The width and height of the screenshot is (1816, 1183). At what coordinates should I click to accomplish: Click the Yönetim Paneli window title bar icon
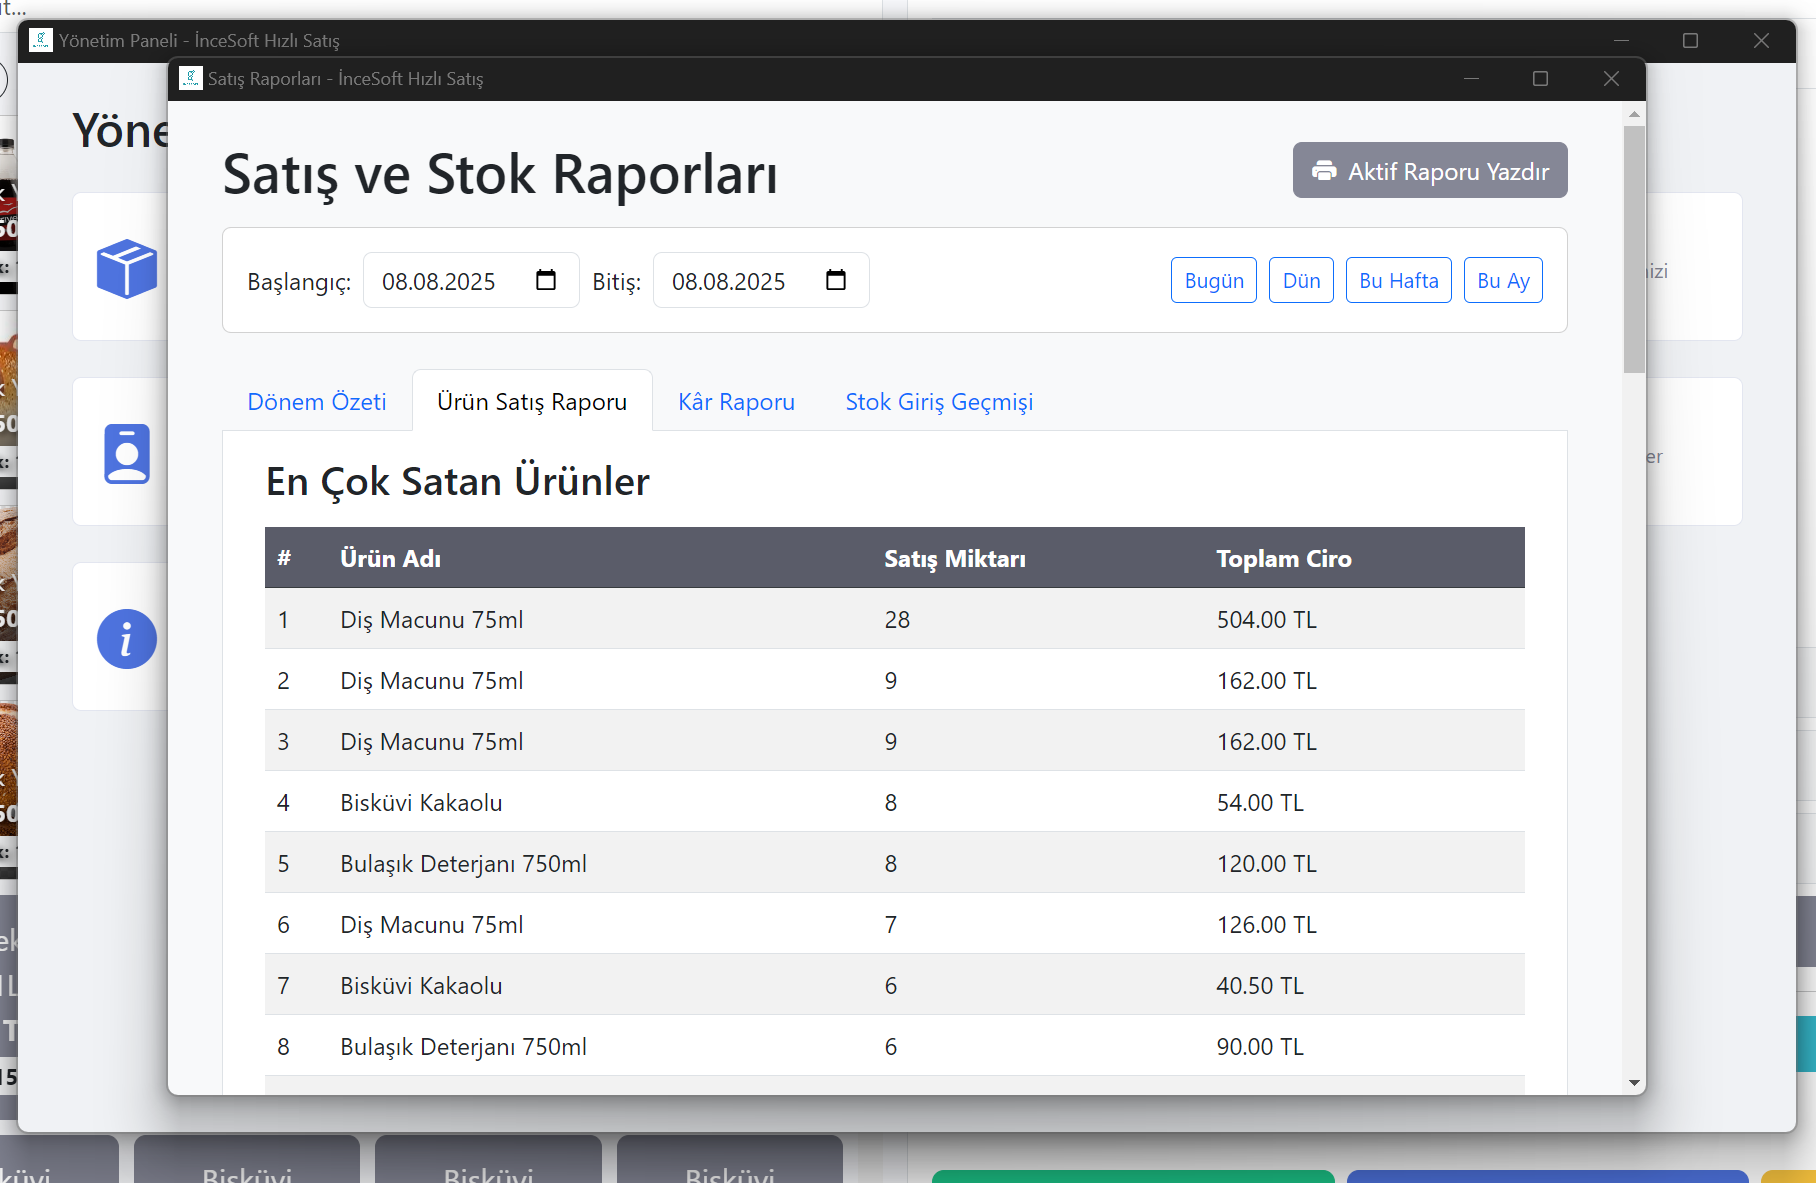40,40
